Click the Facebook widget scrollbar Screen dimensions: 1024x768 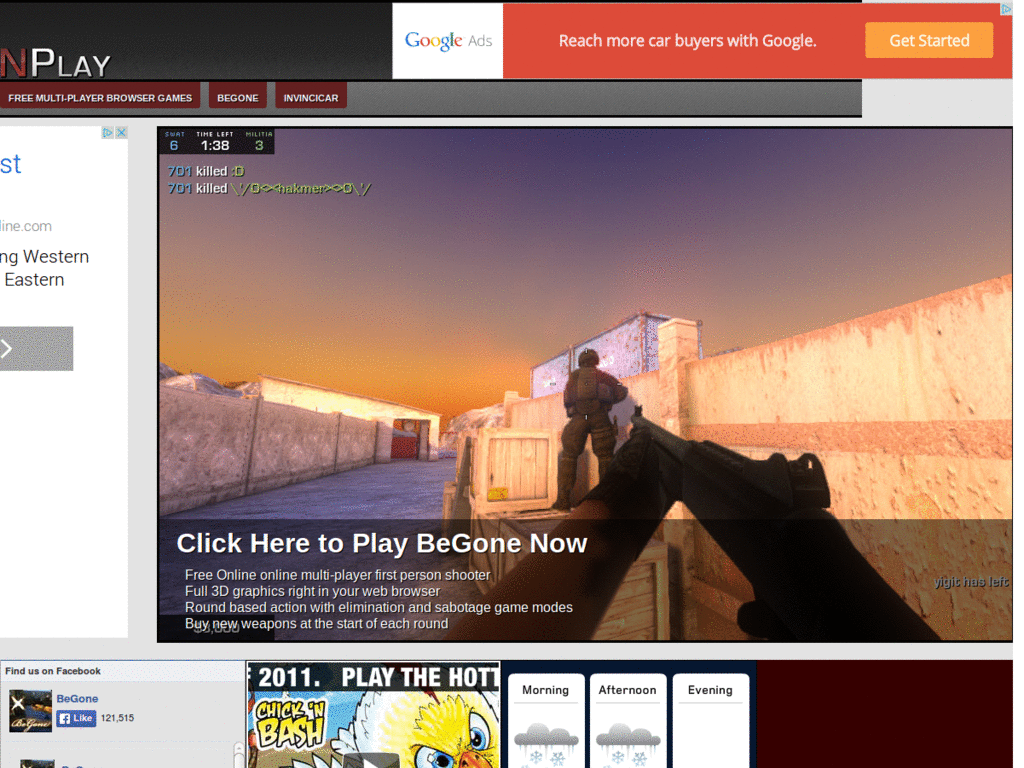[238, 754]
